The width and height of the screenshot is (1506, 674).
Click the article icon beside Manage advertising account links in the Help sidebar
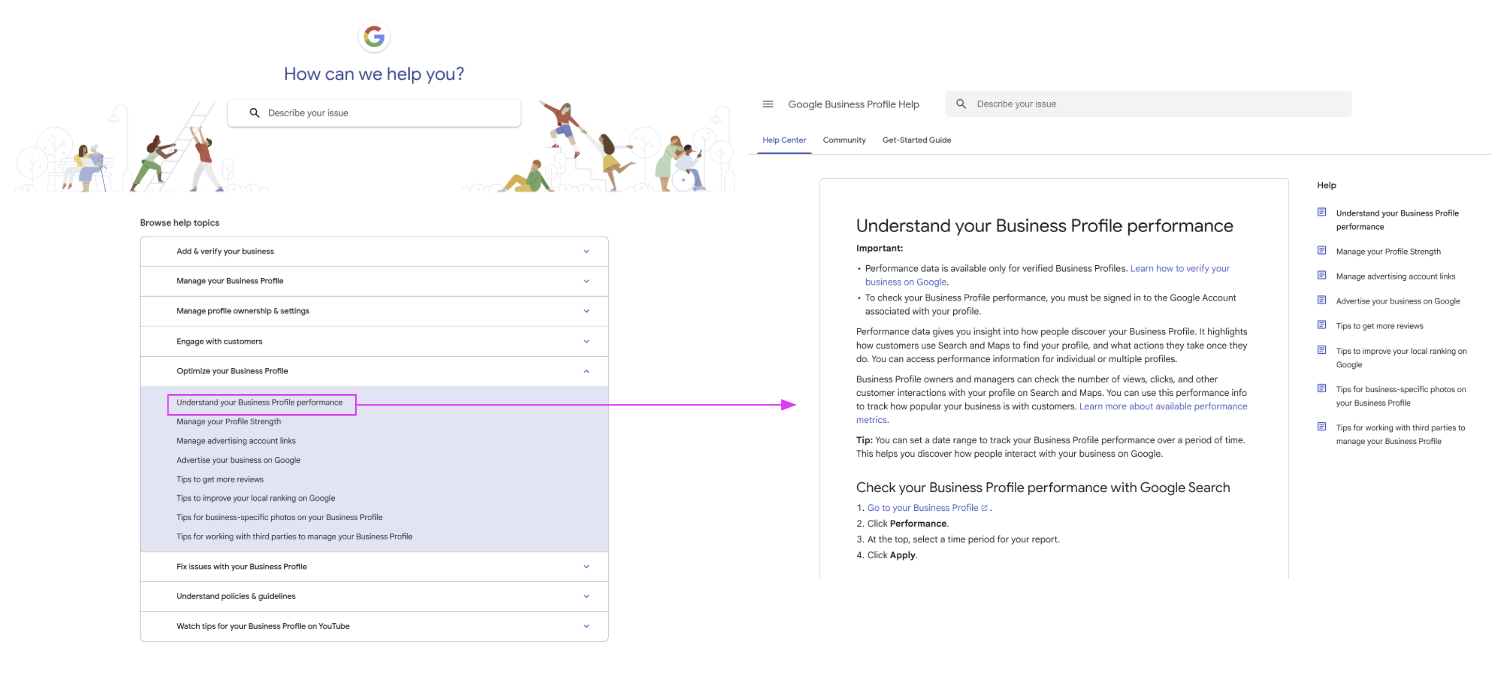point(1321,276)
